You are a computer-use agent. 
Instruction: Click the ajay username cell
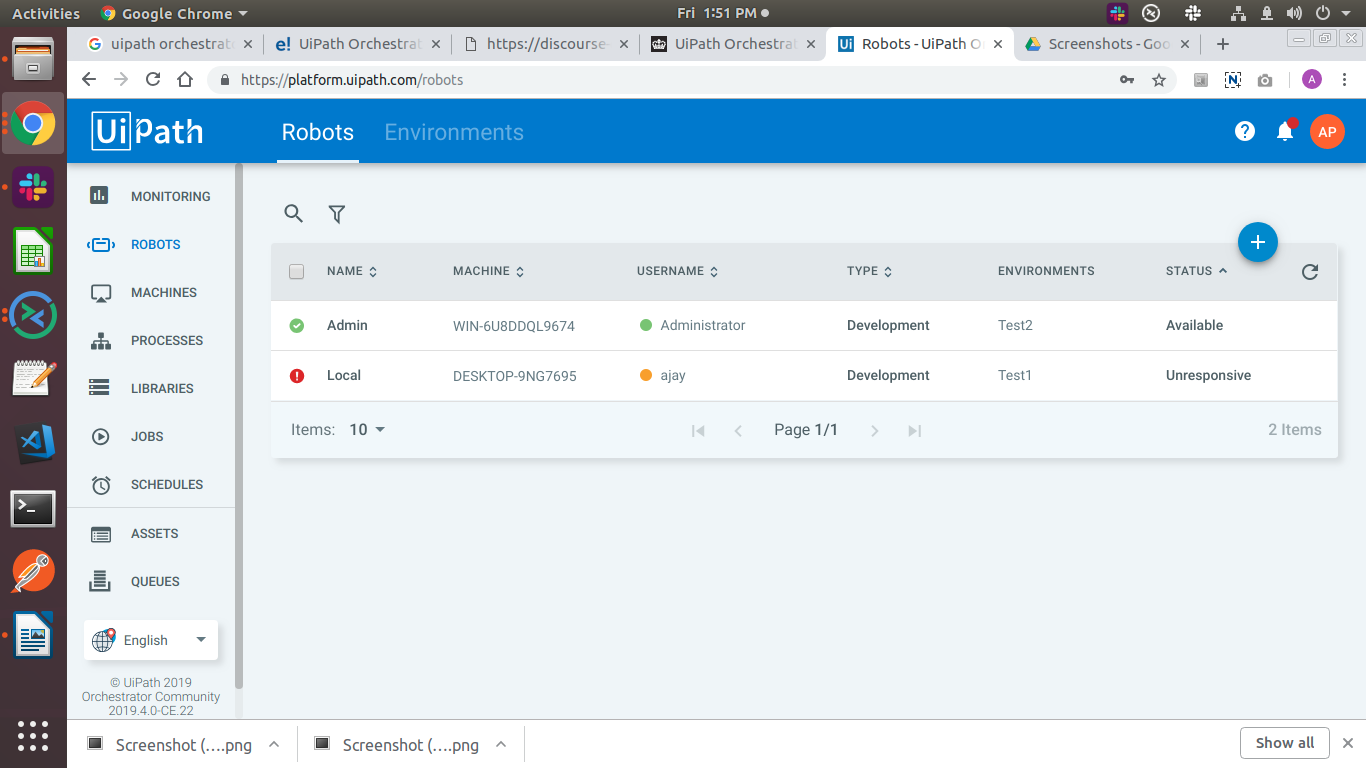[662, 376]
